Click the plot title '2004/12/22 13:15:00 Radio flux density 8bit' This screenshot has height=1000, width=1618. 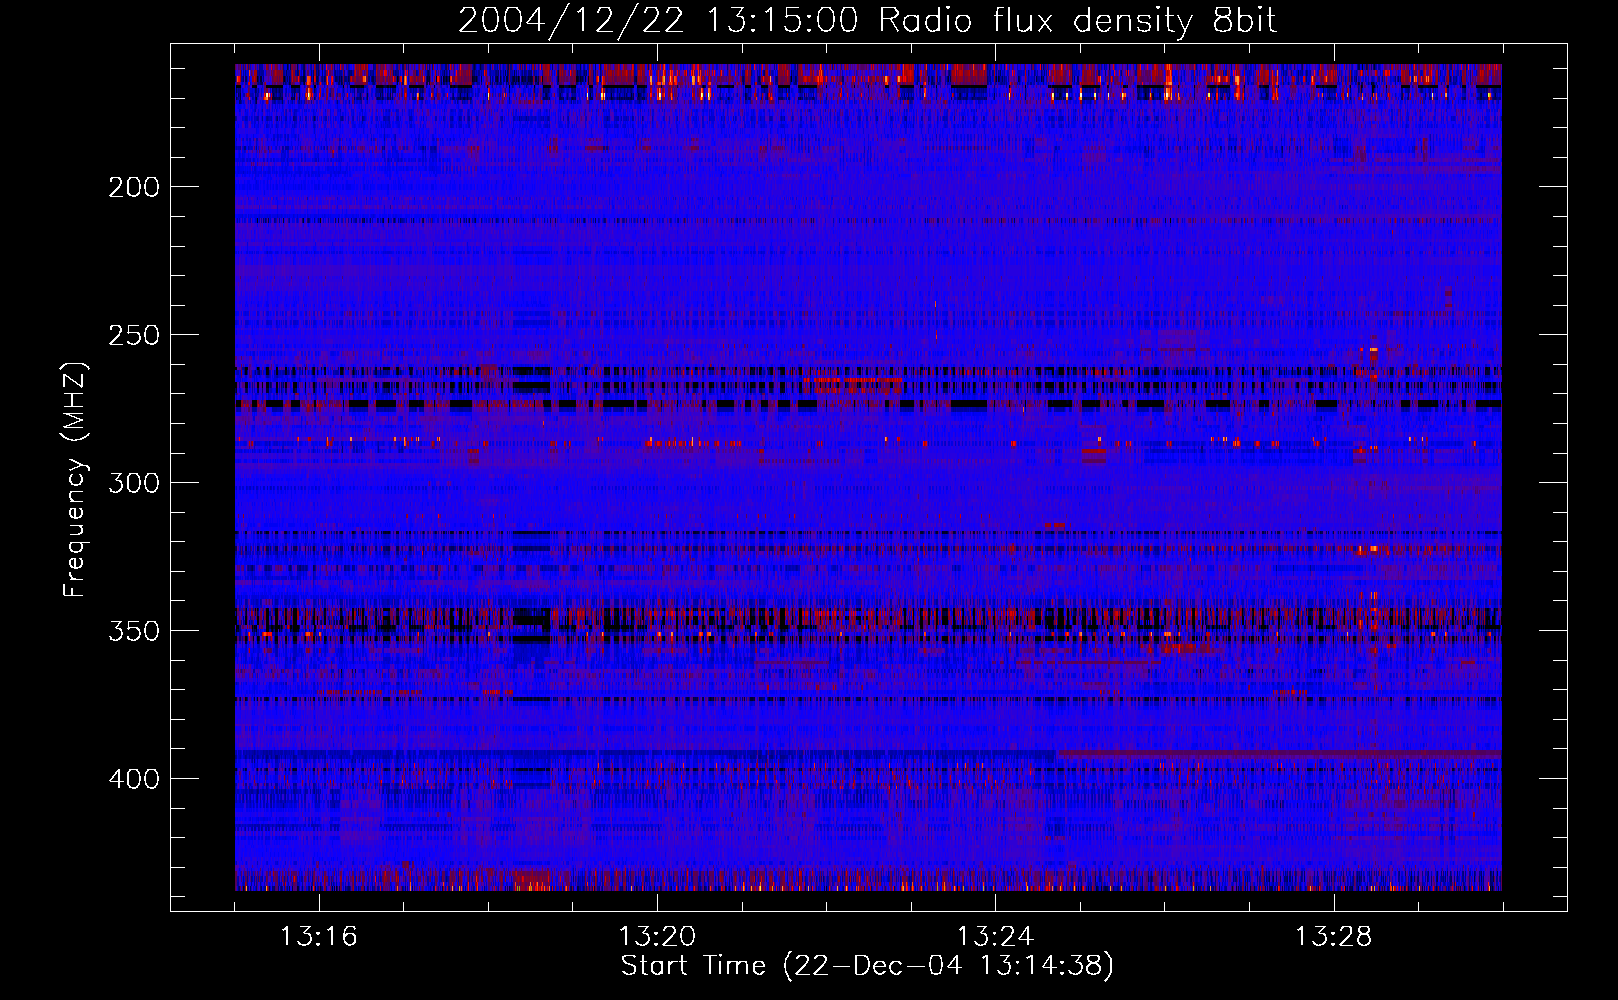pos(867,21)
